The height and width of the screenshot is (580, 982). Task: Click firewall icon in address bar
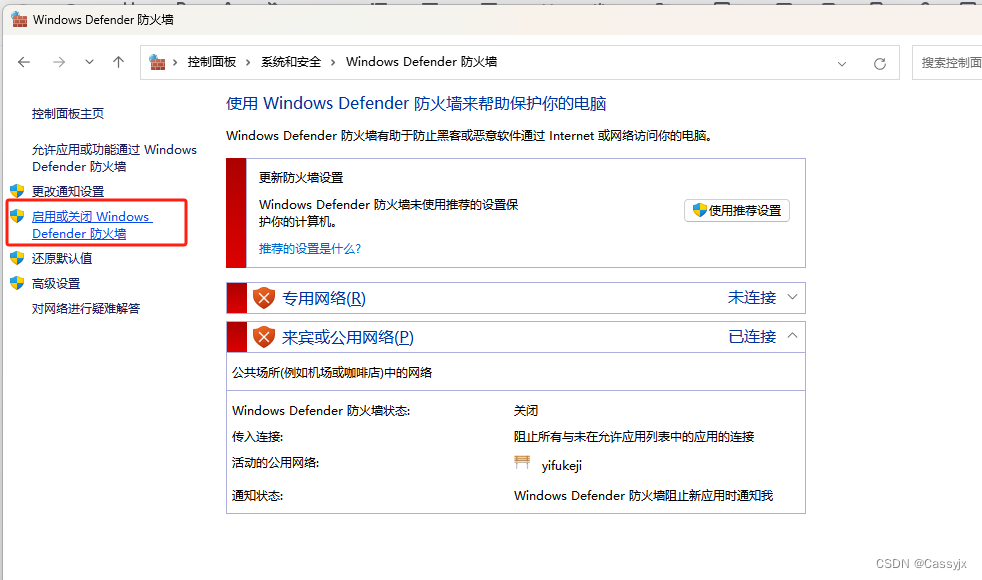[x=157, y=62]
